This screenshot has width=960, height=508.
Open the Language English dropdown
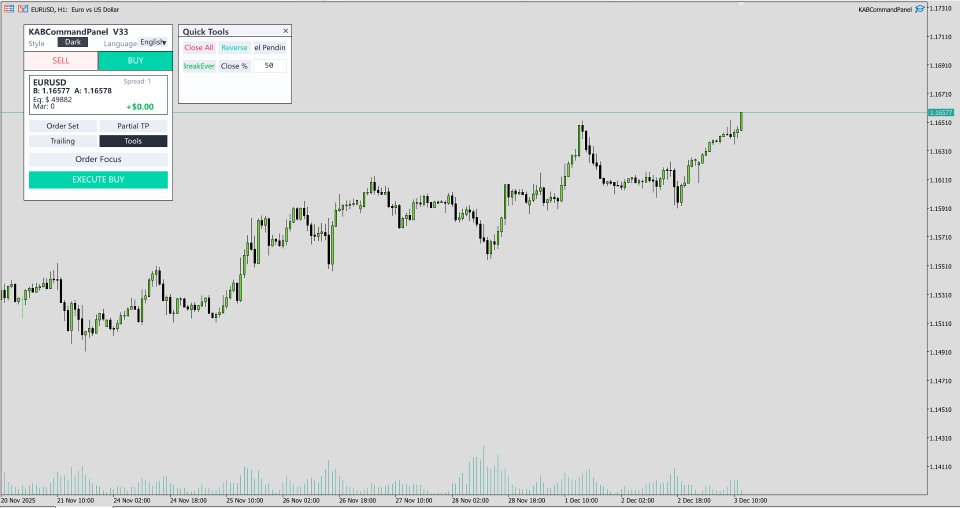pos(153,42)
